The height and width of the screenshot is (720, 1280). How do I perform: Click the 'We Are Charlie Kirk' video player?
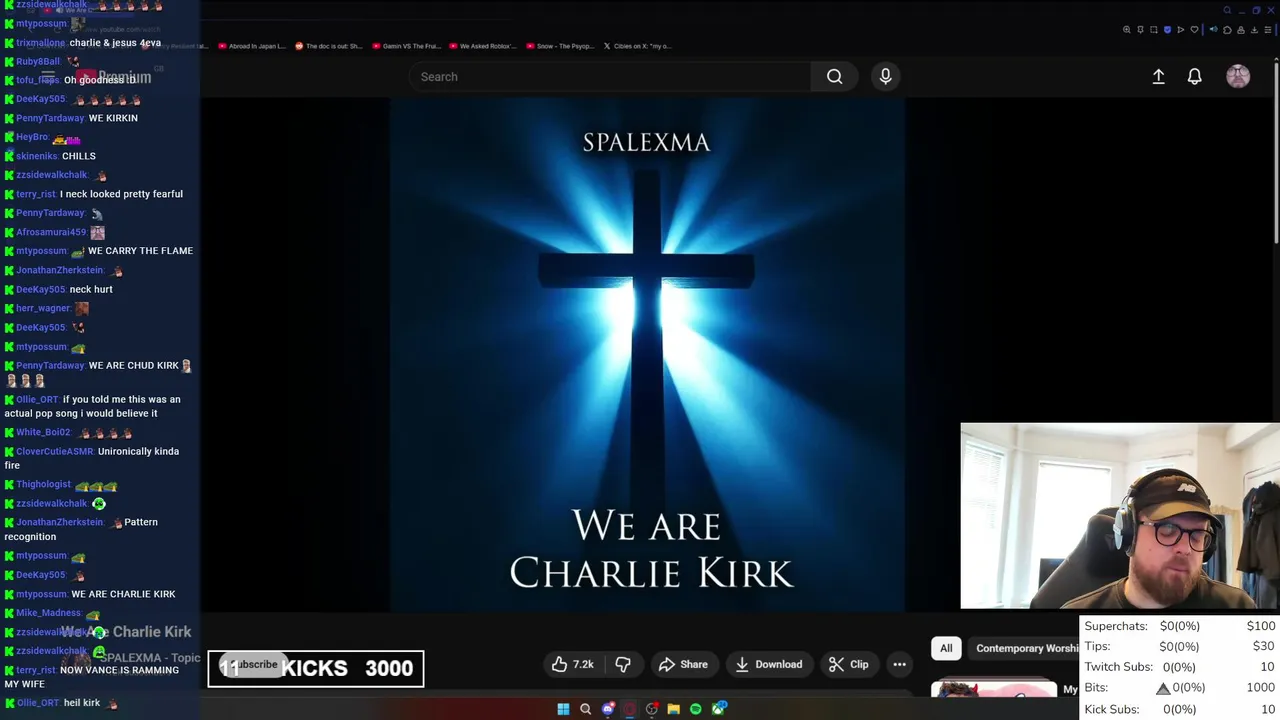(x=647, y=355)
